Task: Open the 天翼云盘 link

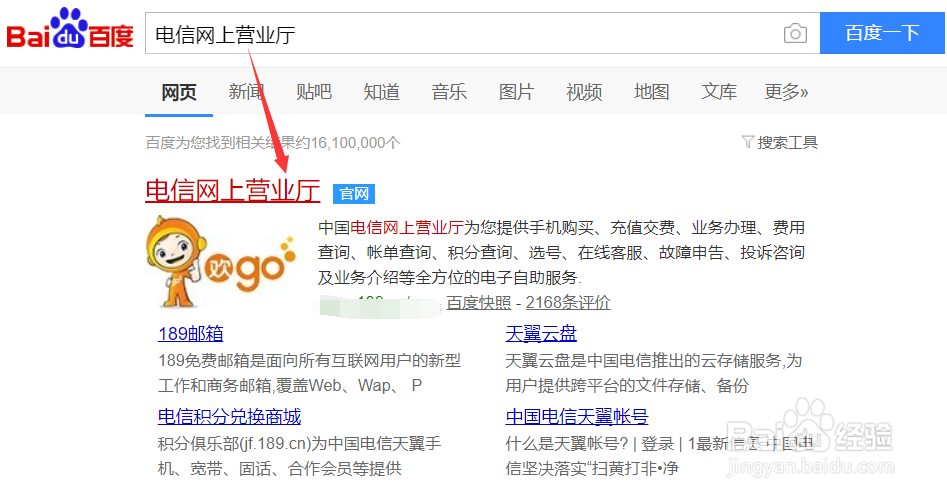Action: (x=541, y=333)
